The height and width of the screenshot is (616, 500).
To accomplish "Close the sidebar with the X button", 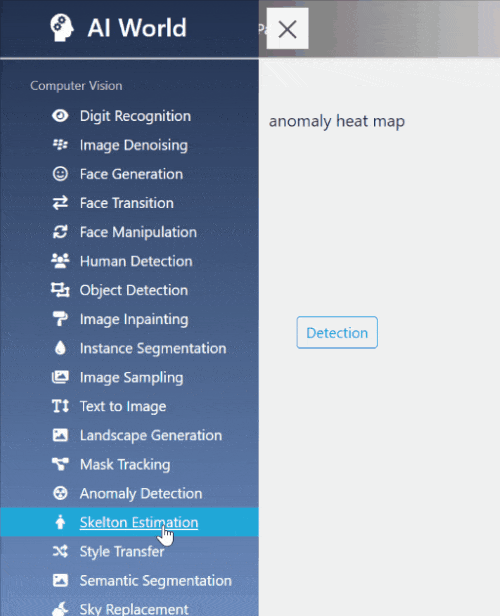I will point(288,29).
